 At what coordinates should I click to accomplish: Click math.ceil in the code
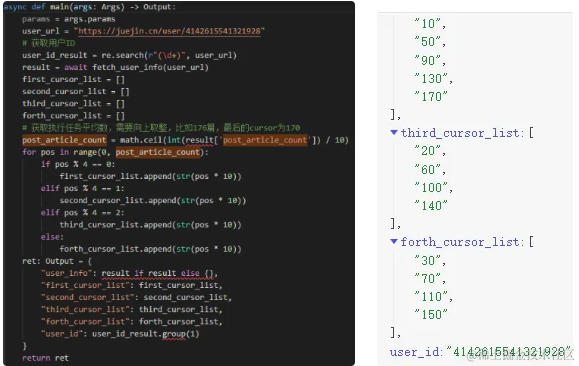[142, 140]
